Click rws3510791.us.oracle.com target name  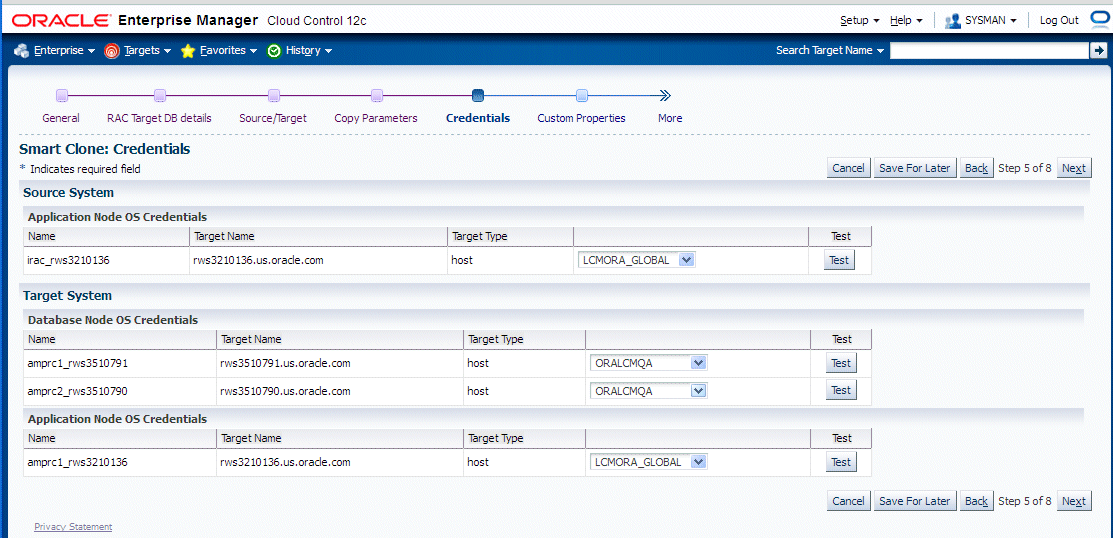285,363
